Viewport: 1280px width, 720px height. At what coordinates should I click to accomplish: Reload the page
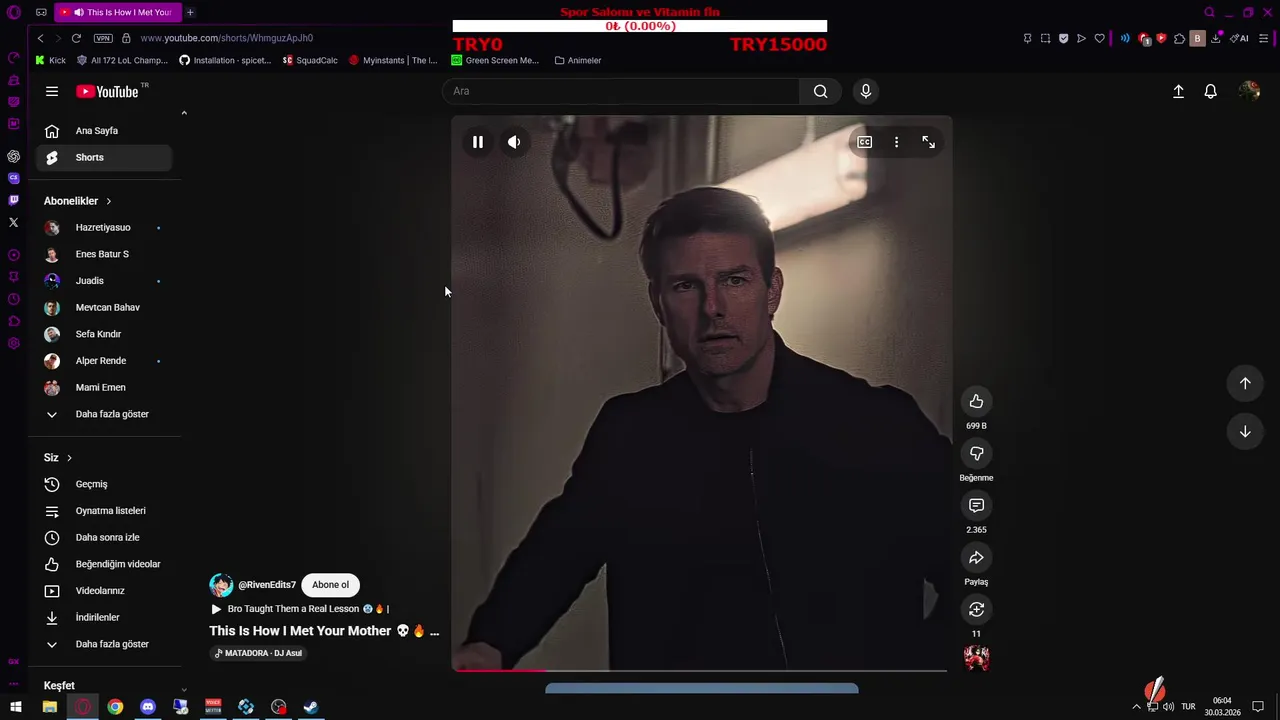coord(76,38)
